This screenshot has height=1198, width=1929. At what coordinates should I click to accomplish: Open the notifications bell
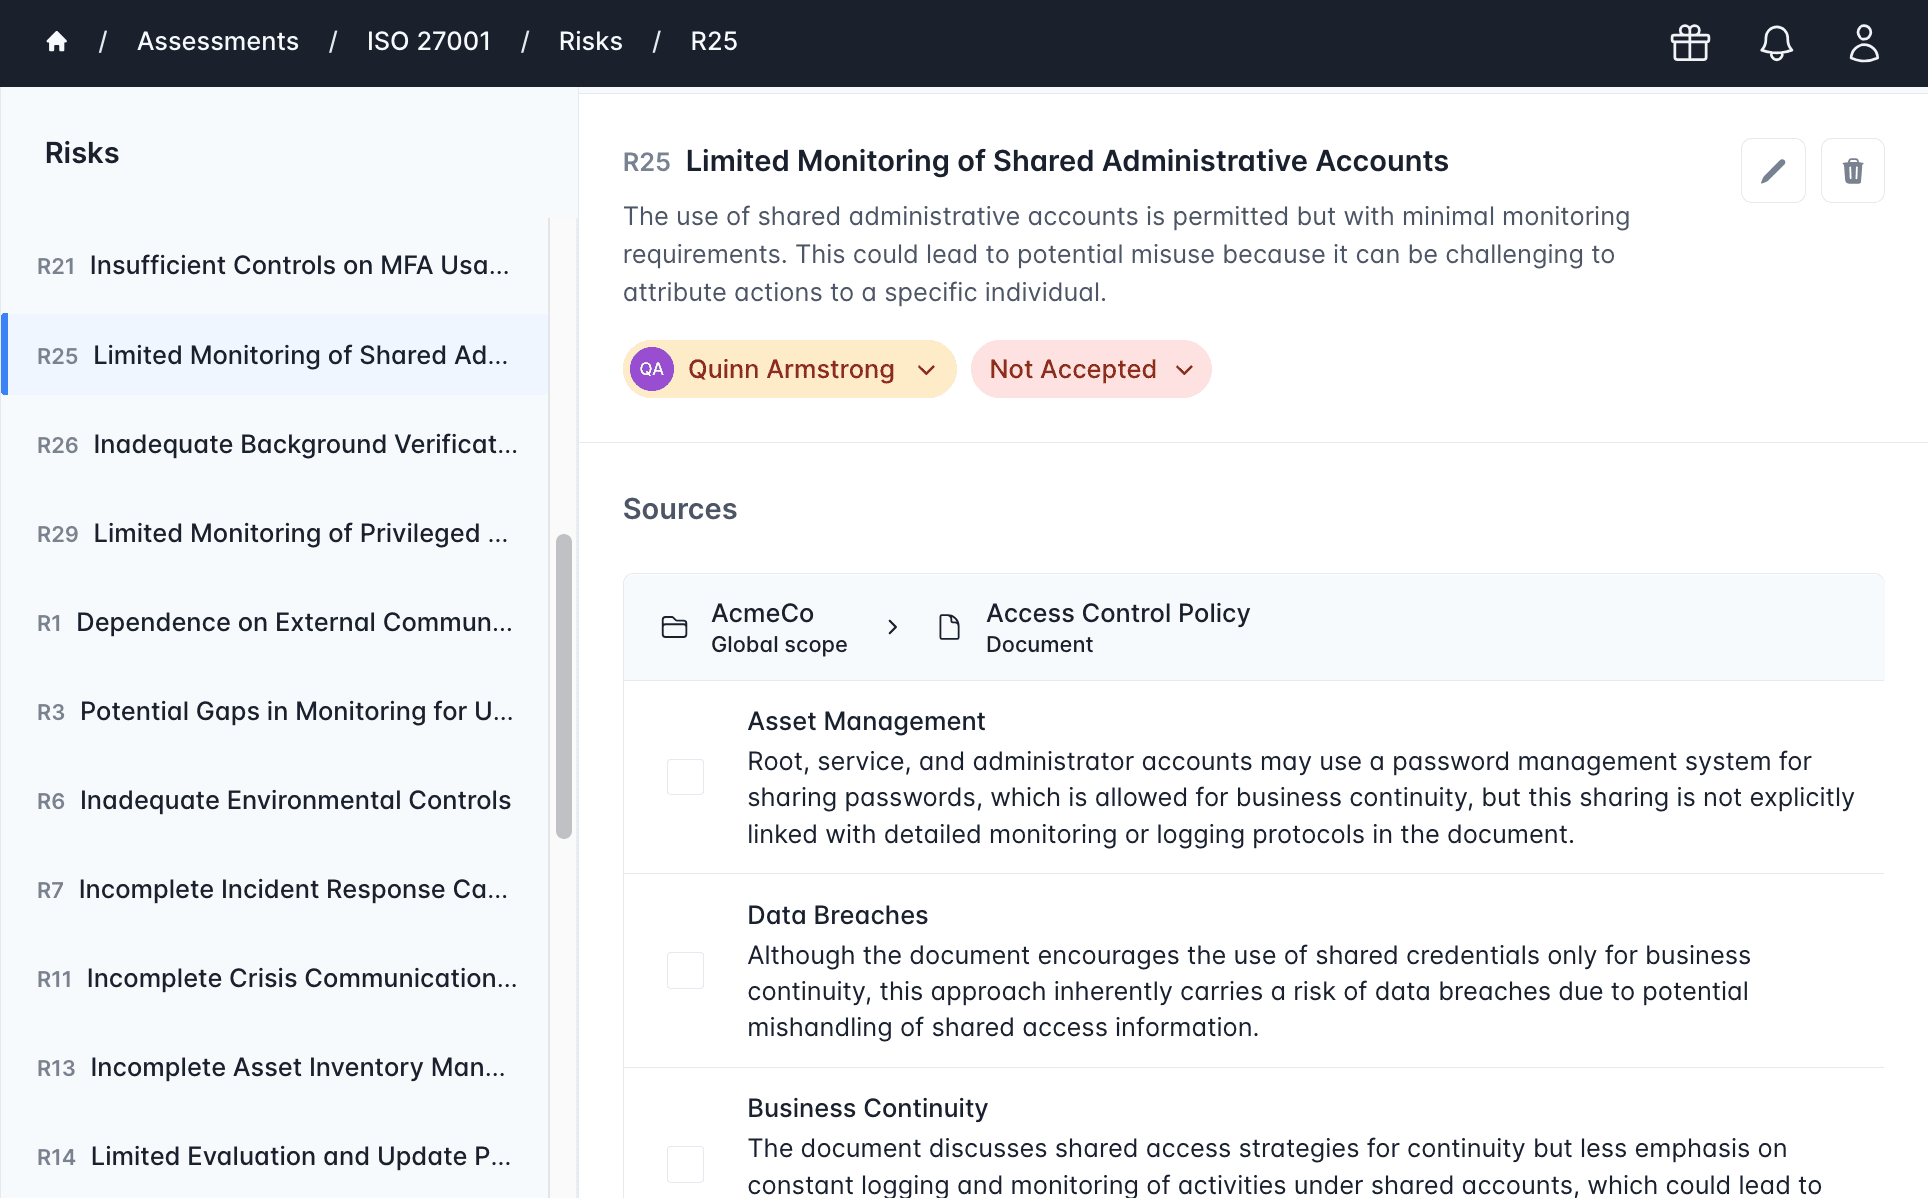(1776, 42)
